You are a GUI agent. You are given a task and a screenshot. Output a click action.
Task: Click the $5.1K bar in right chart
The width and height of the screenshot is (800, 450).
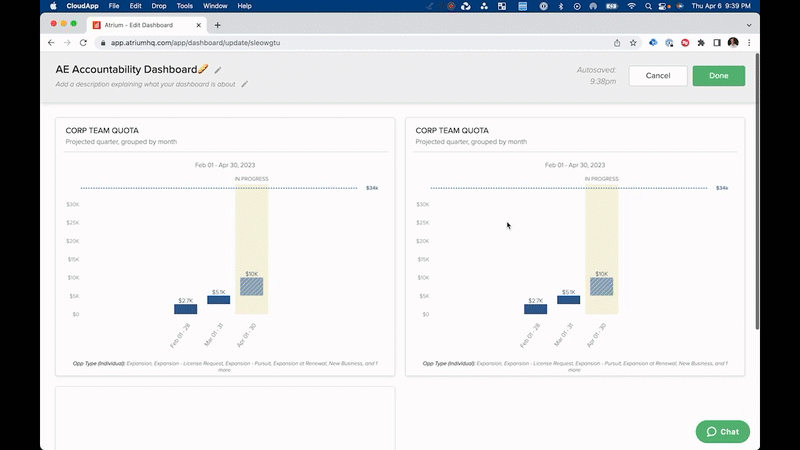tap(568, 300)
